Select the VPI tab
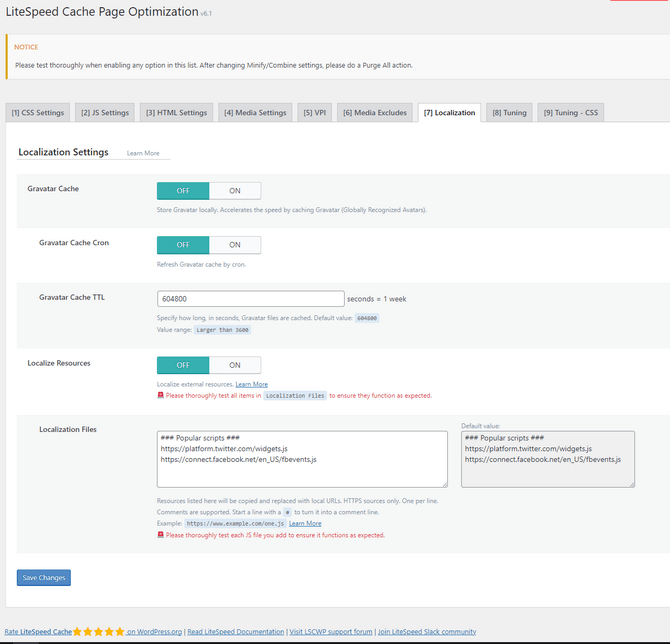 point(315,113)
